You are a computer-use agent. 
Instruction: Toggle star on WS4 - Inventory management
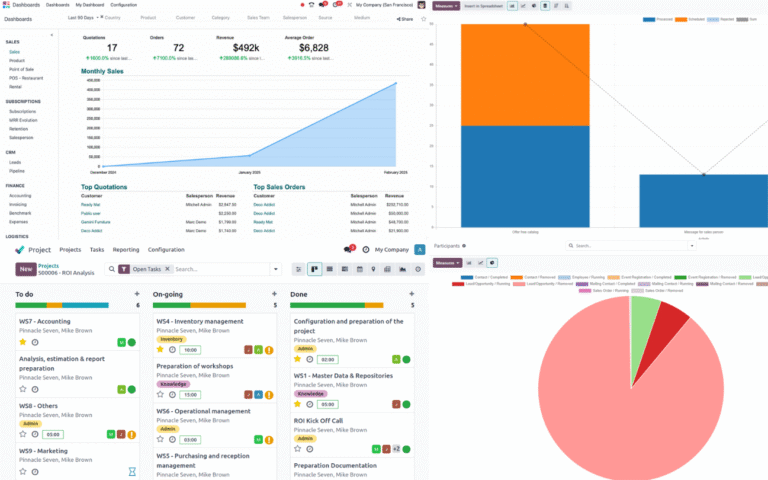[x=160, y=349]
